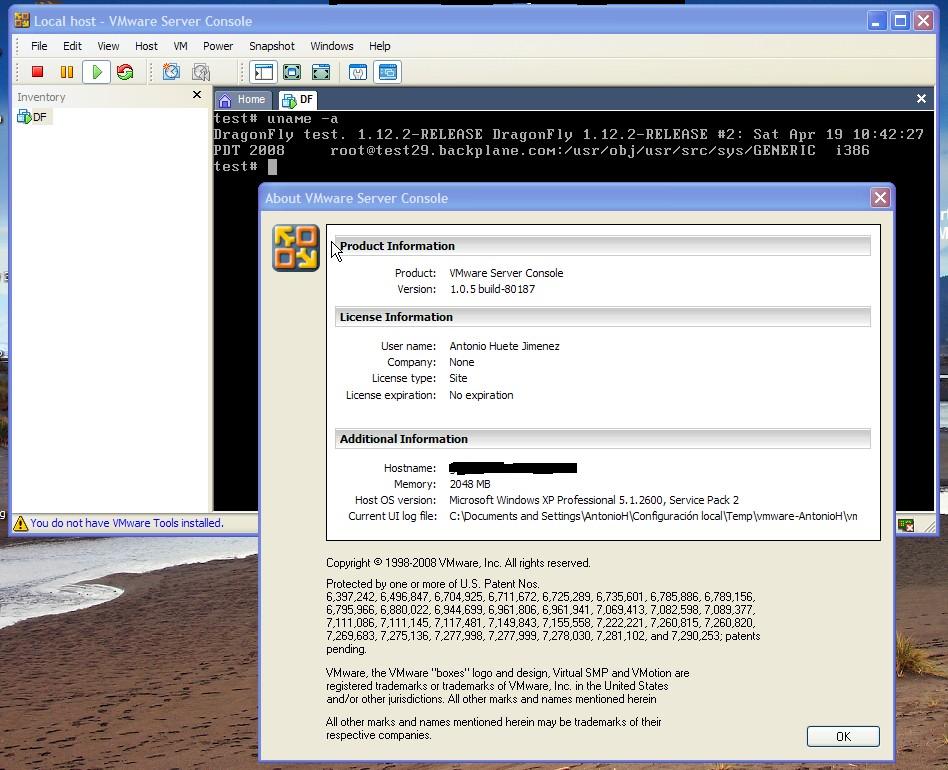Viewport: 948px width, 770px height.
Task: Click the red Power Off button
Action: (38, 72)
